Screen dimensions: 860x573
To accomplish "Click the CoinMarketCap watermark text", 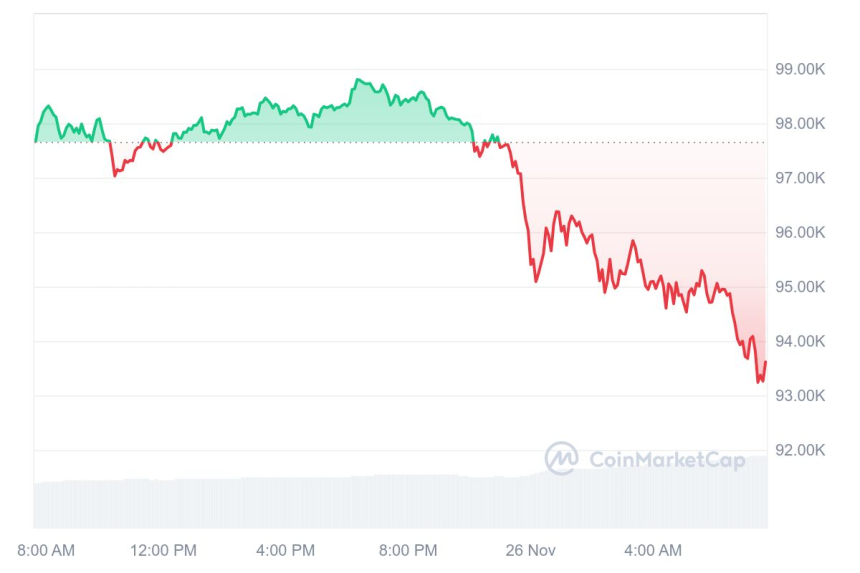I will point(667,460).
